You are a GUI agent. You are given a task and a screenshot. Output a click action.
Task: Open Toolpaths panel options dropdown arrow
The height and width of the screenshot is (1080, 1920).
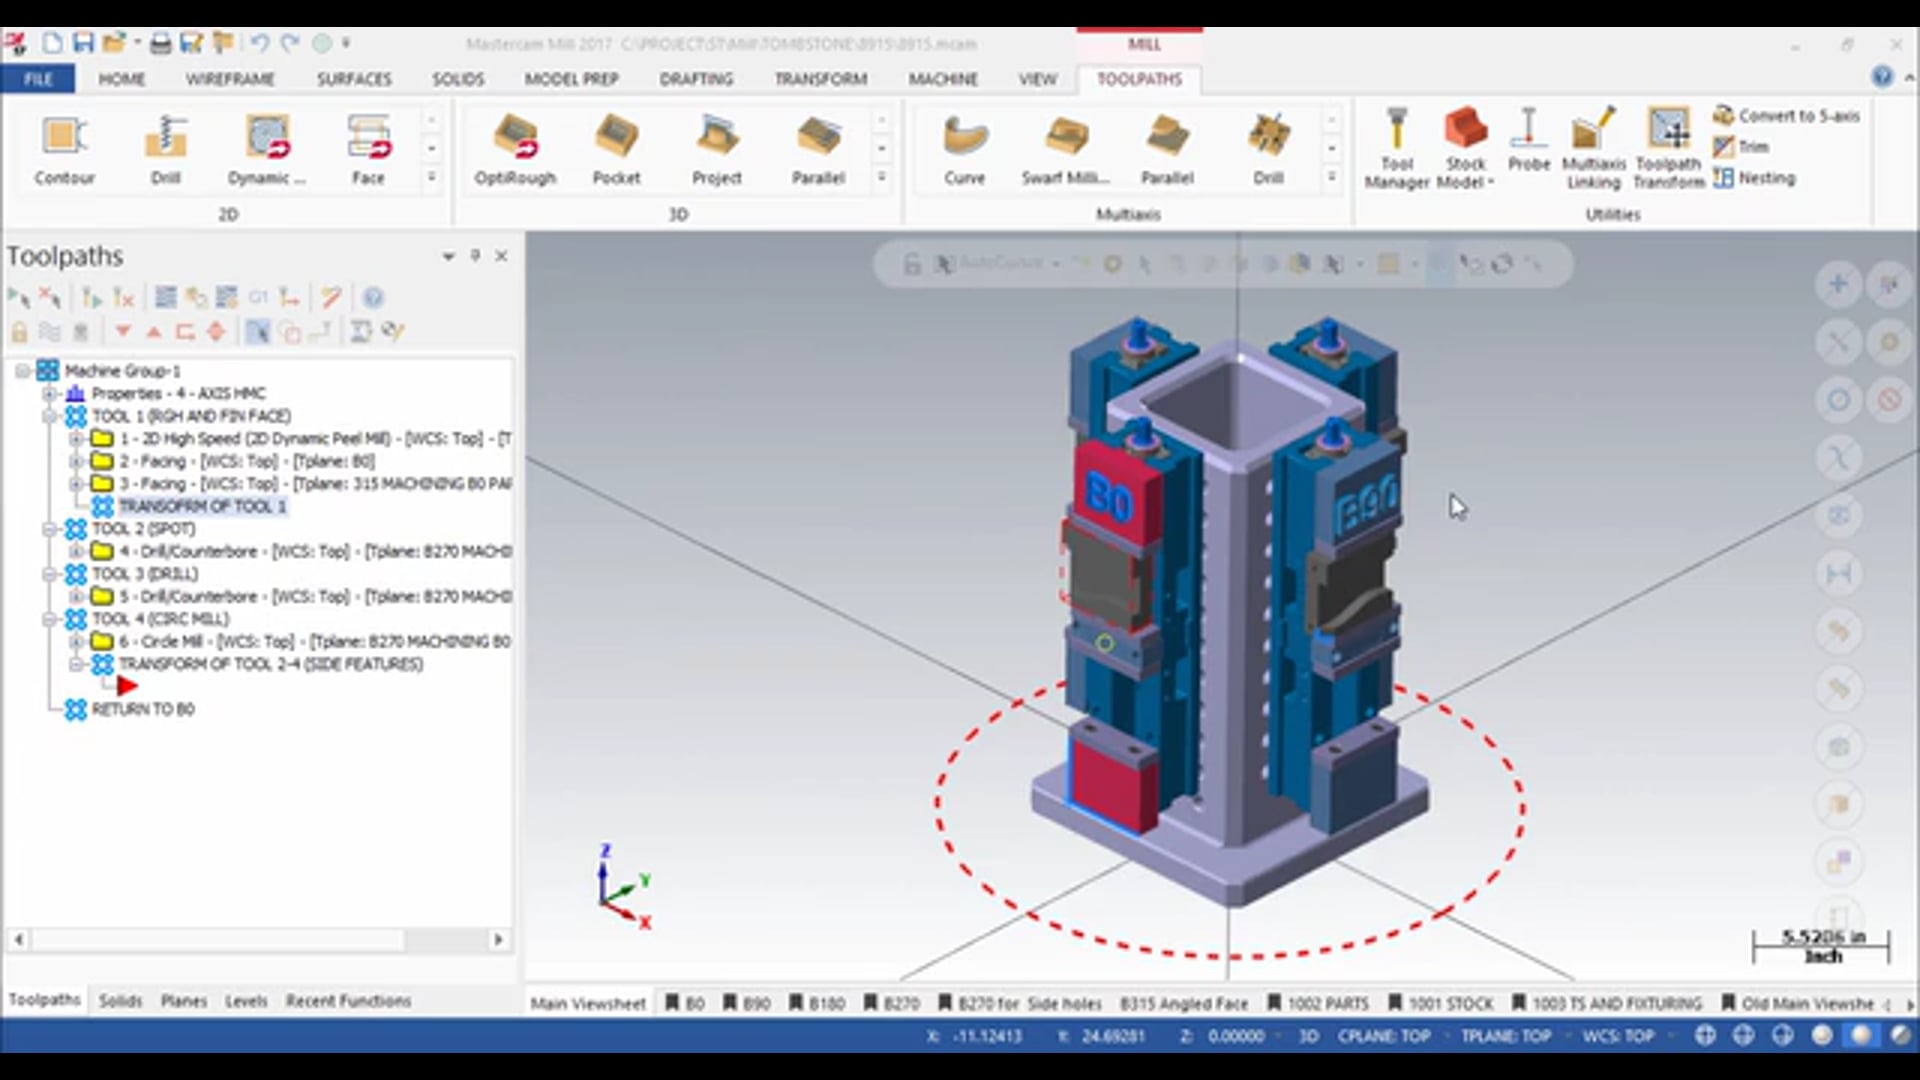[x=448, y=257]
